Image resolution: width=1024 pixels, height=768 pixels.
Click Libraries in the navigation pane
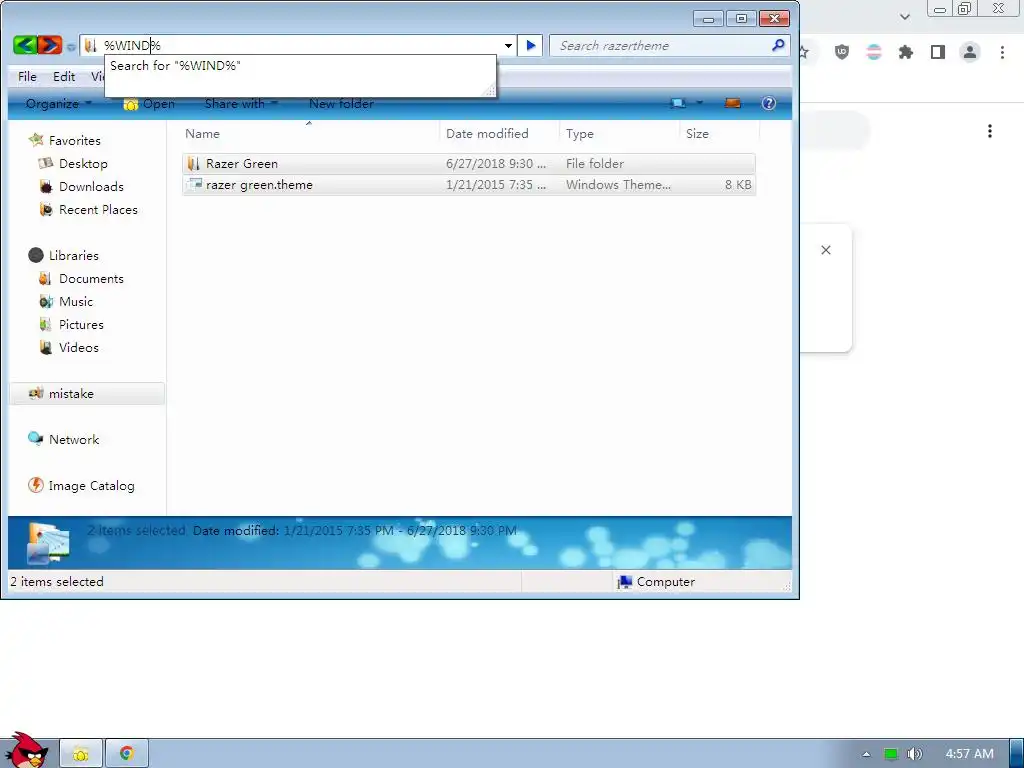73,255
